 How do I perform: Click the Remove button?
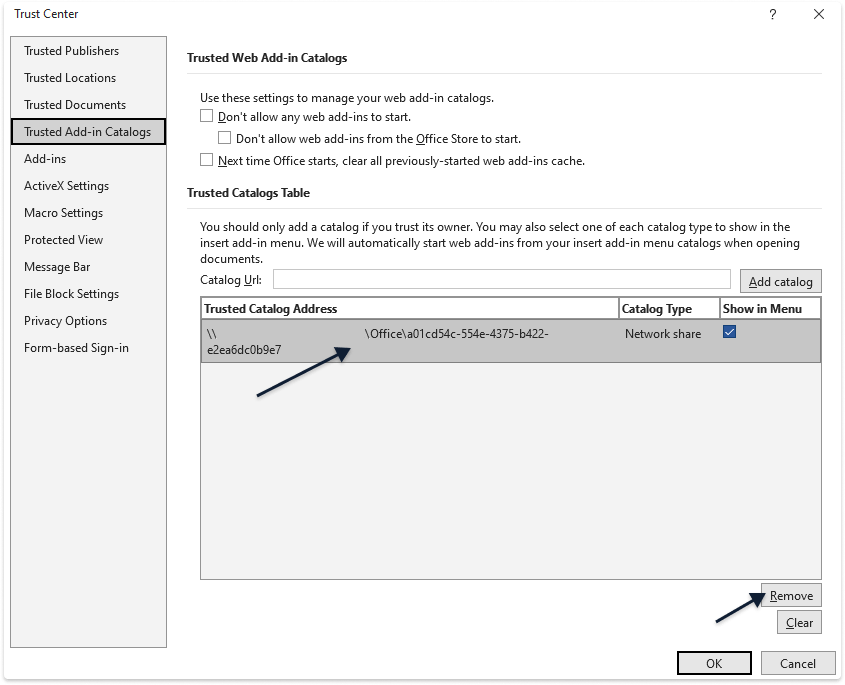coord(790,596)
